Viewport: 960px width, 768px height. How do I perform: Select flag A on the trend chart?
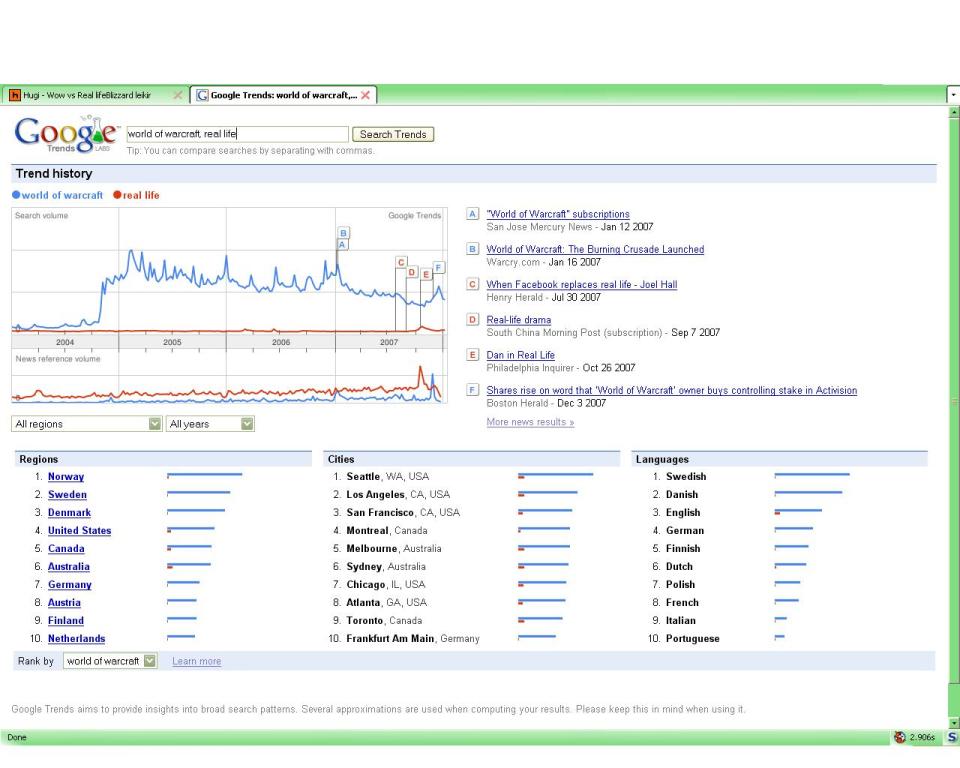(x=342, y=244)
